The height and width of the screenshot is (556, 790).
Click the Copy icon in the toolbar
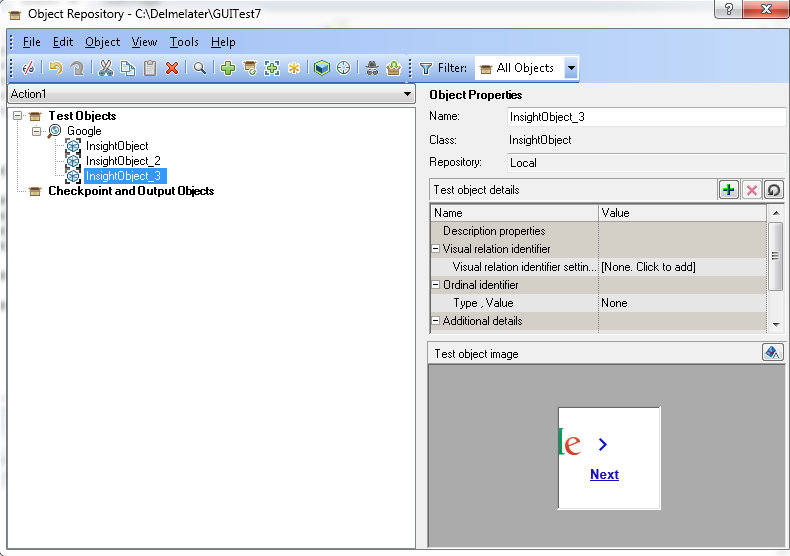coord(127,68)
